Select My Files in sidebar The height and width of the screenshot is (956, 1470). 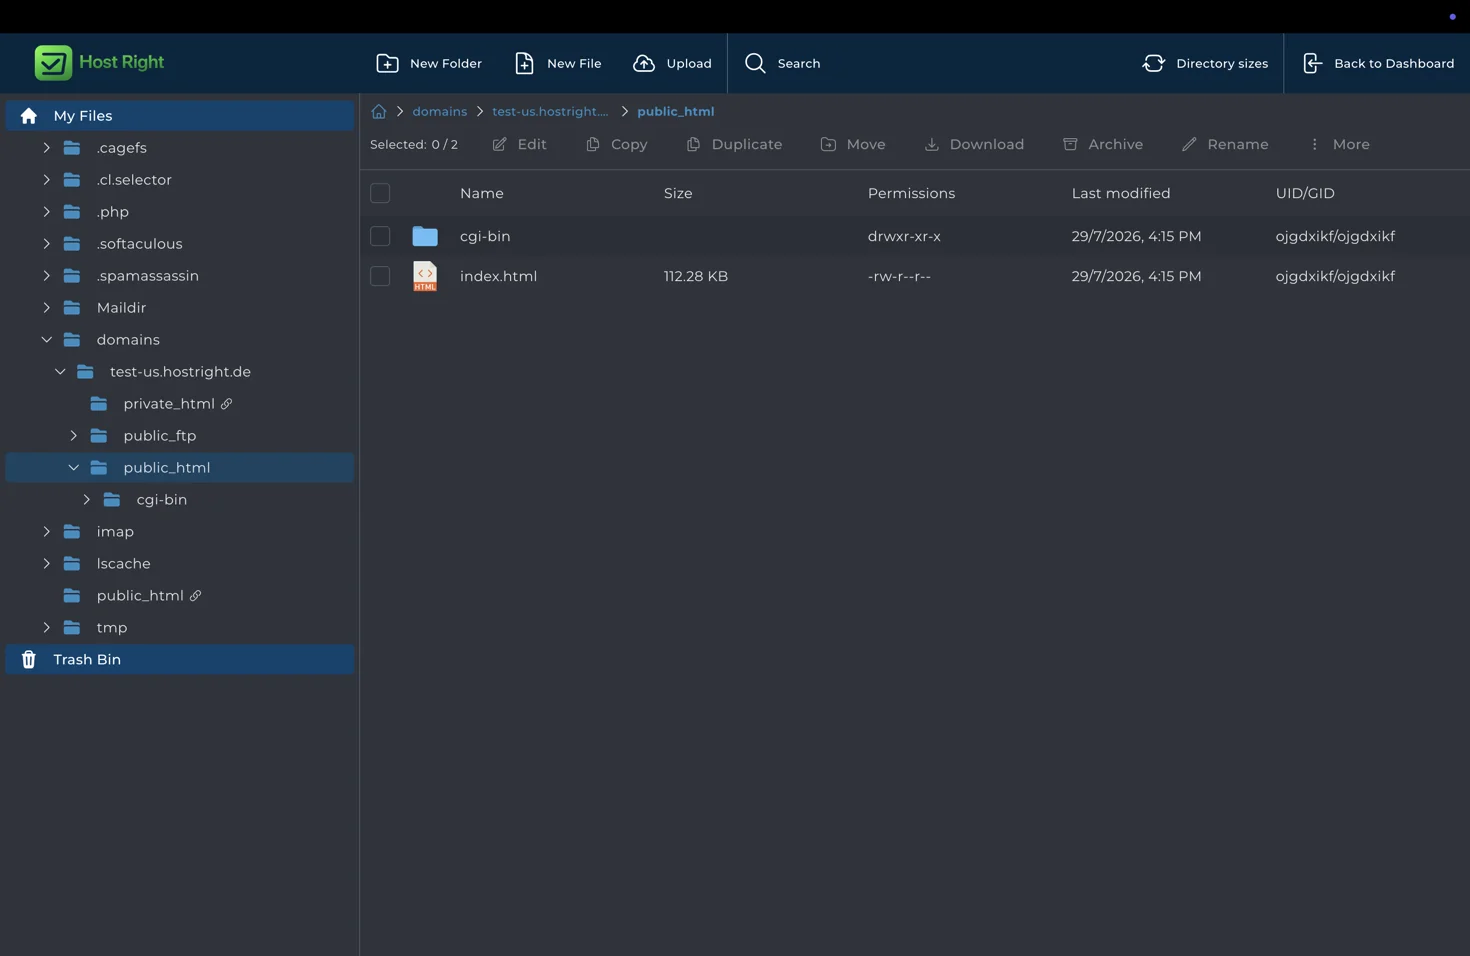pos(180,116)
